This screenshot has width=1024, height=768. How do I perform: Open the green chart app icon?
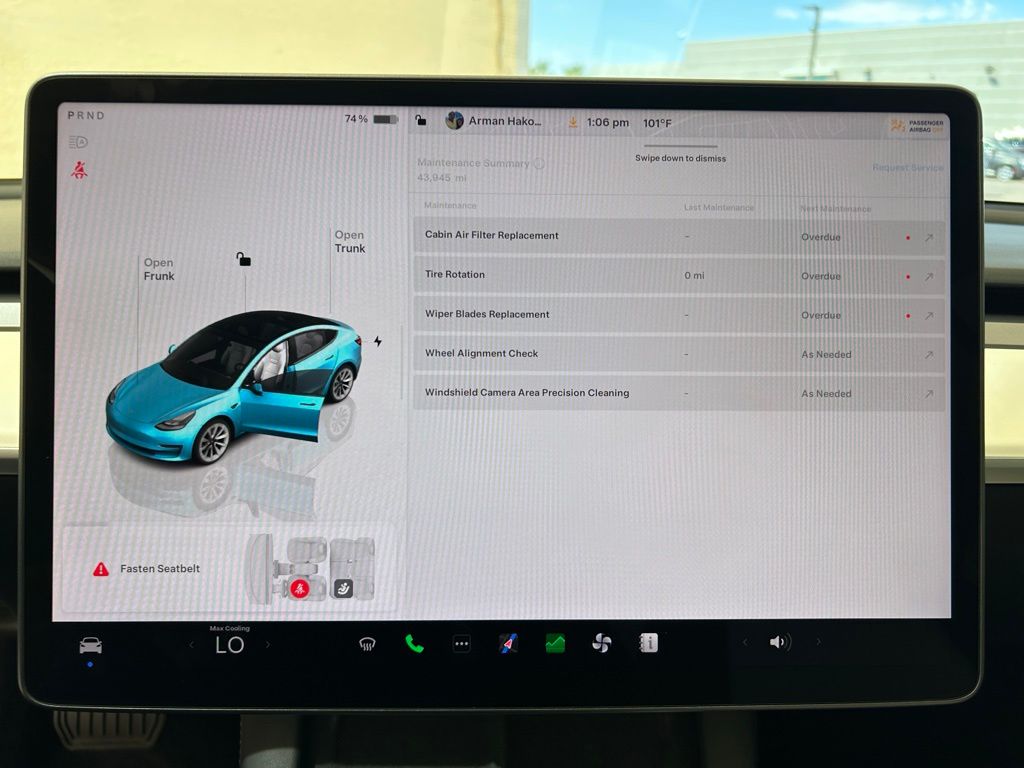coord(555,643)
